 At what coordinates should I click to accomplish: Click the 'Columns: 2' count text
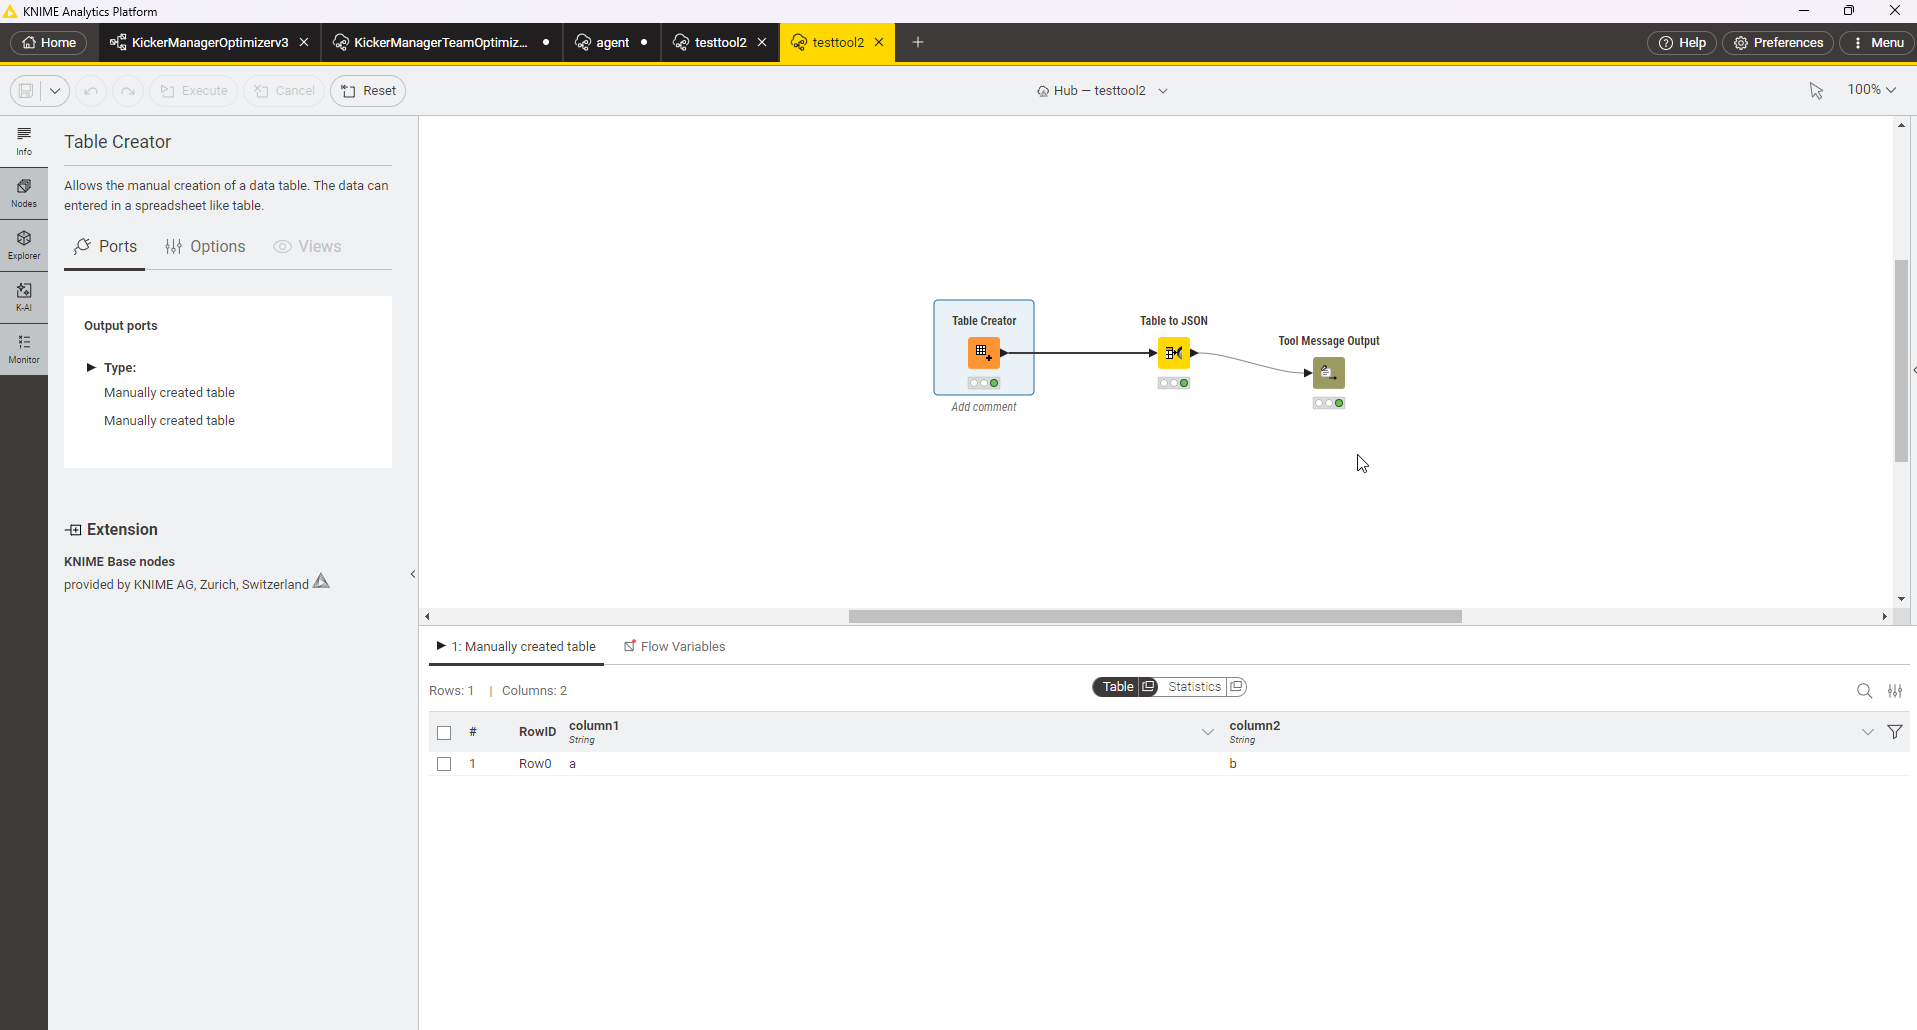534,691
